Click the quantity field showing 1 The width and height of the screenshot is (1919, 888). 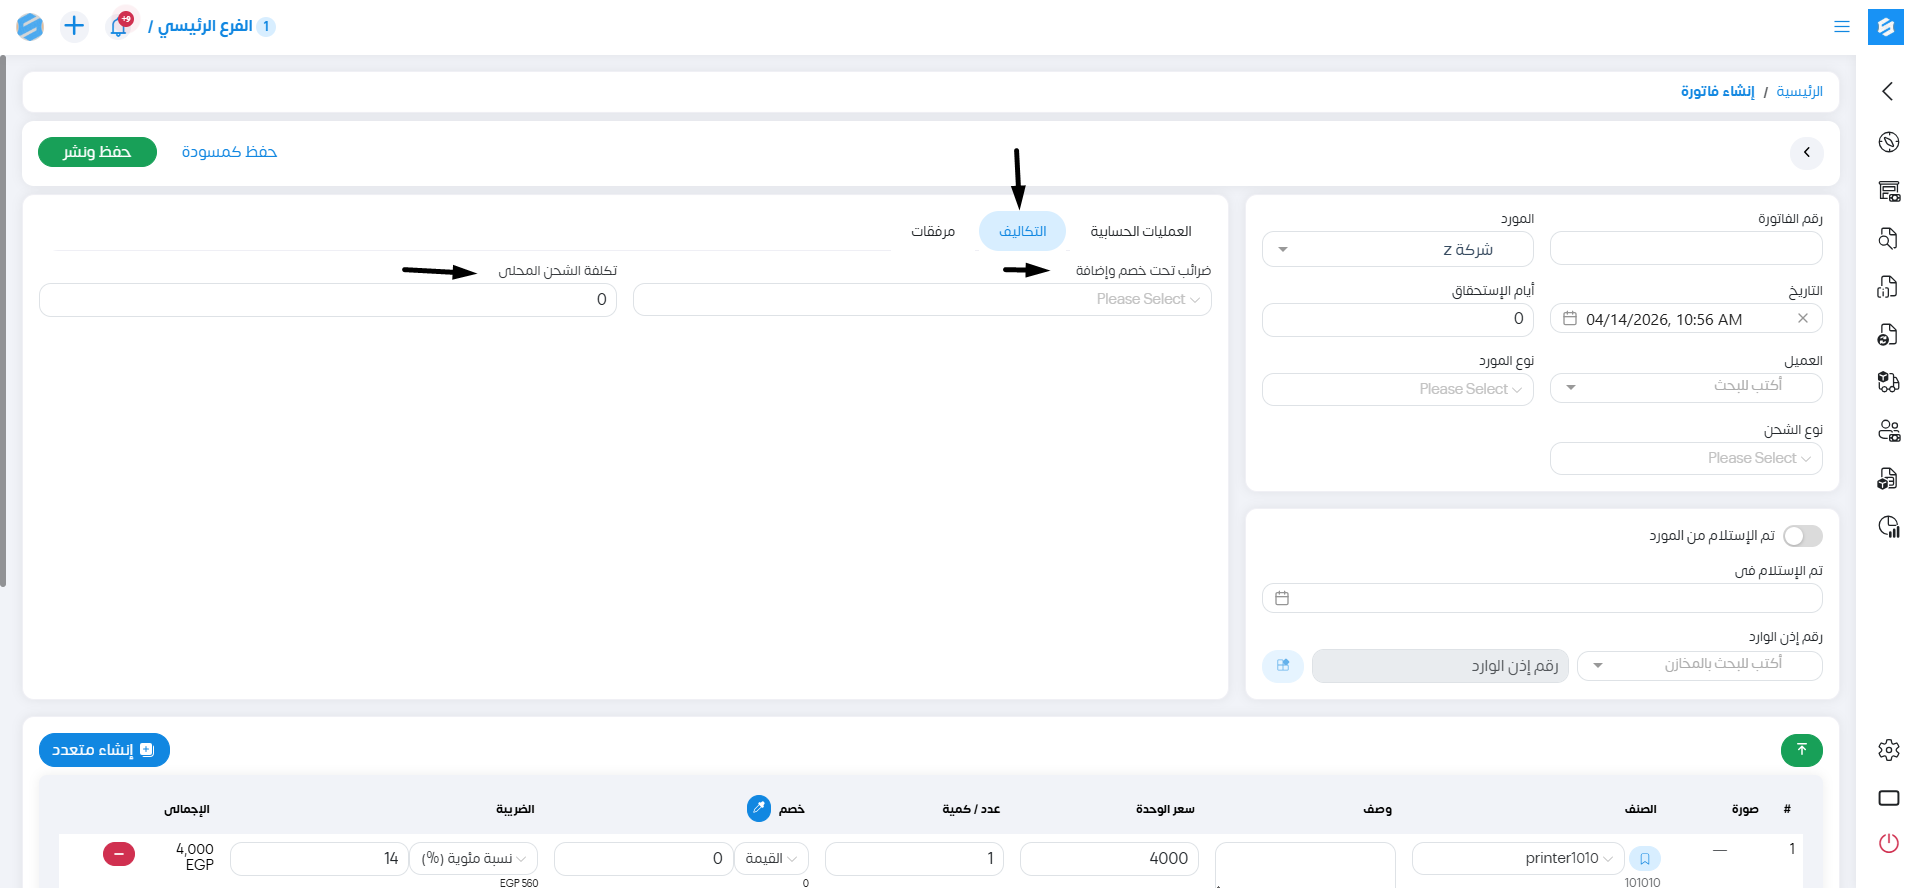point(914,858)
